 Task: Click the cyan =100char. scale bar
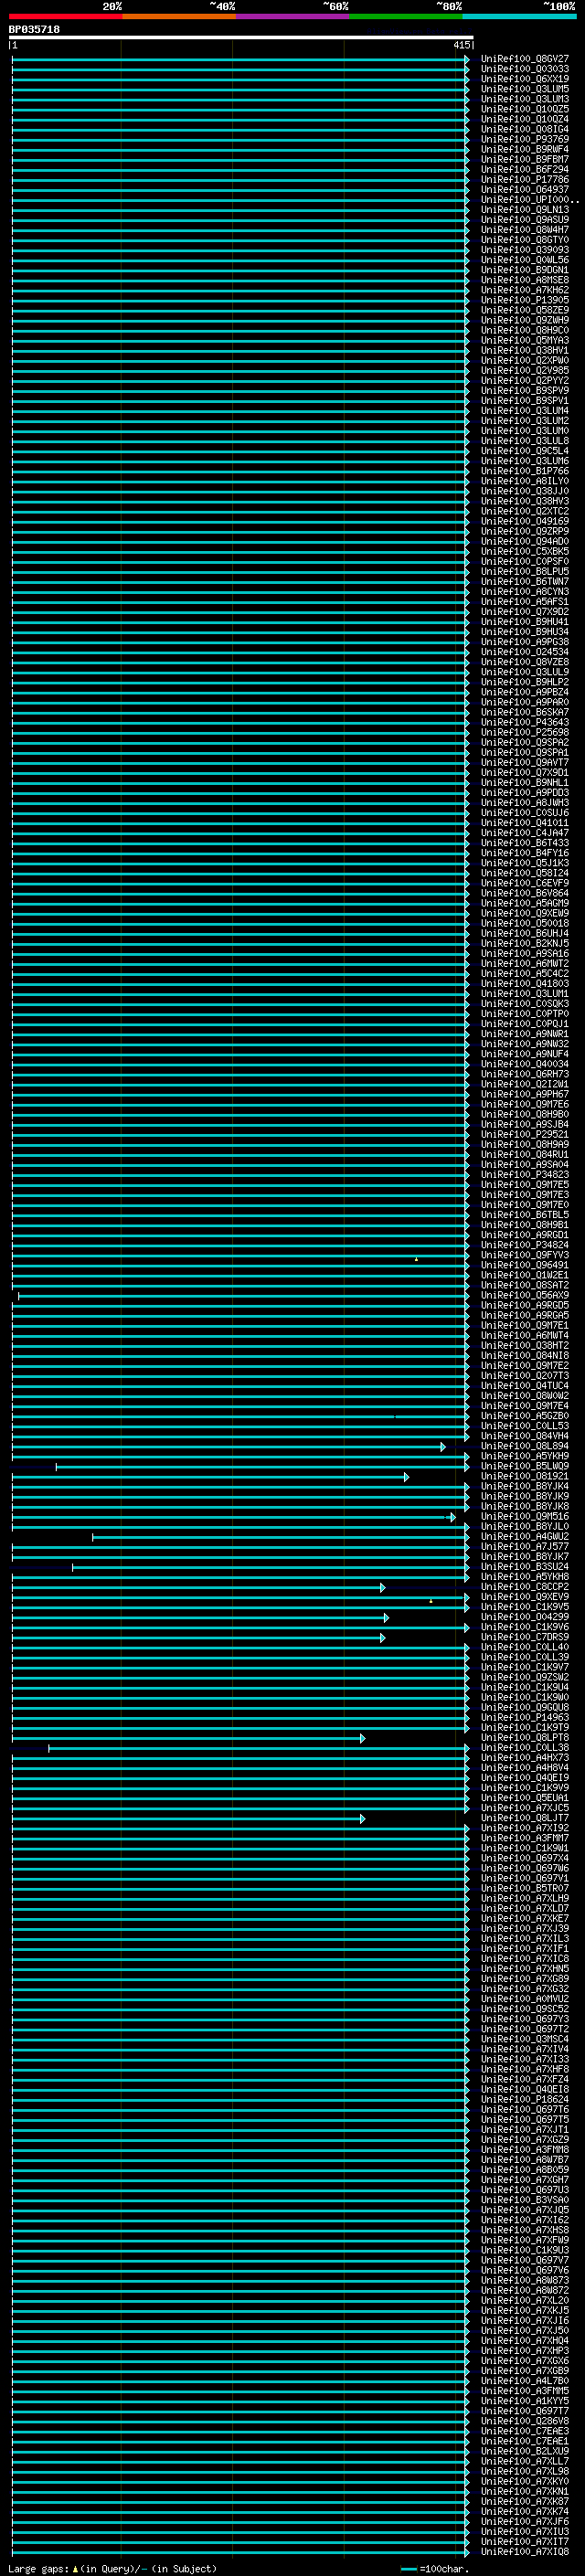pos(408,2569)
